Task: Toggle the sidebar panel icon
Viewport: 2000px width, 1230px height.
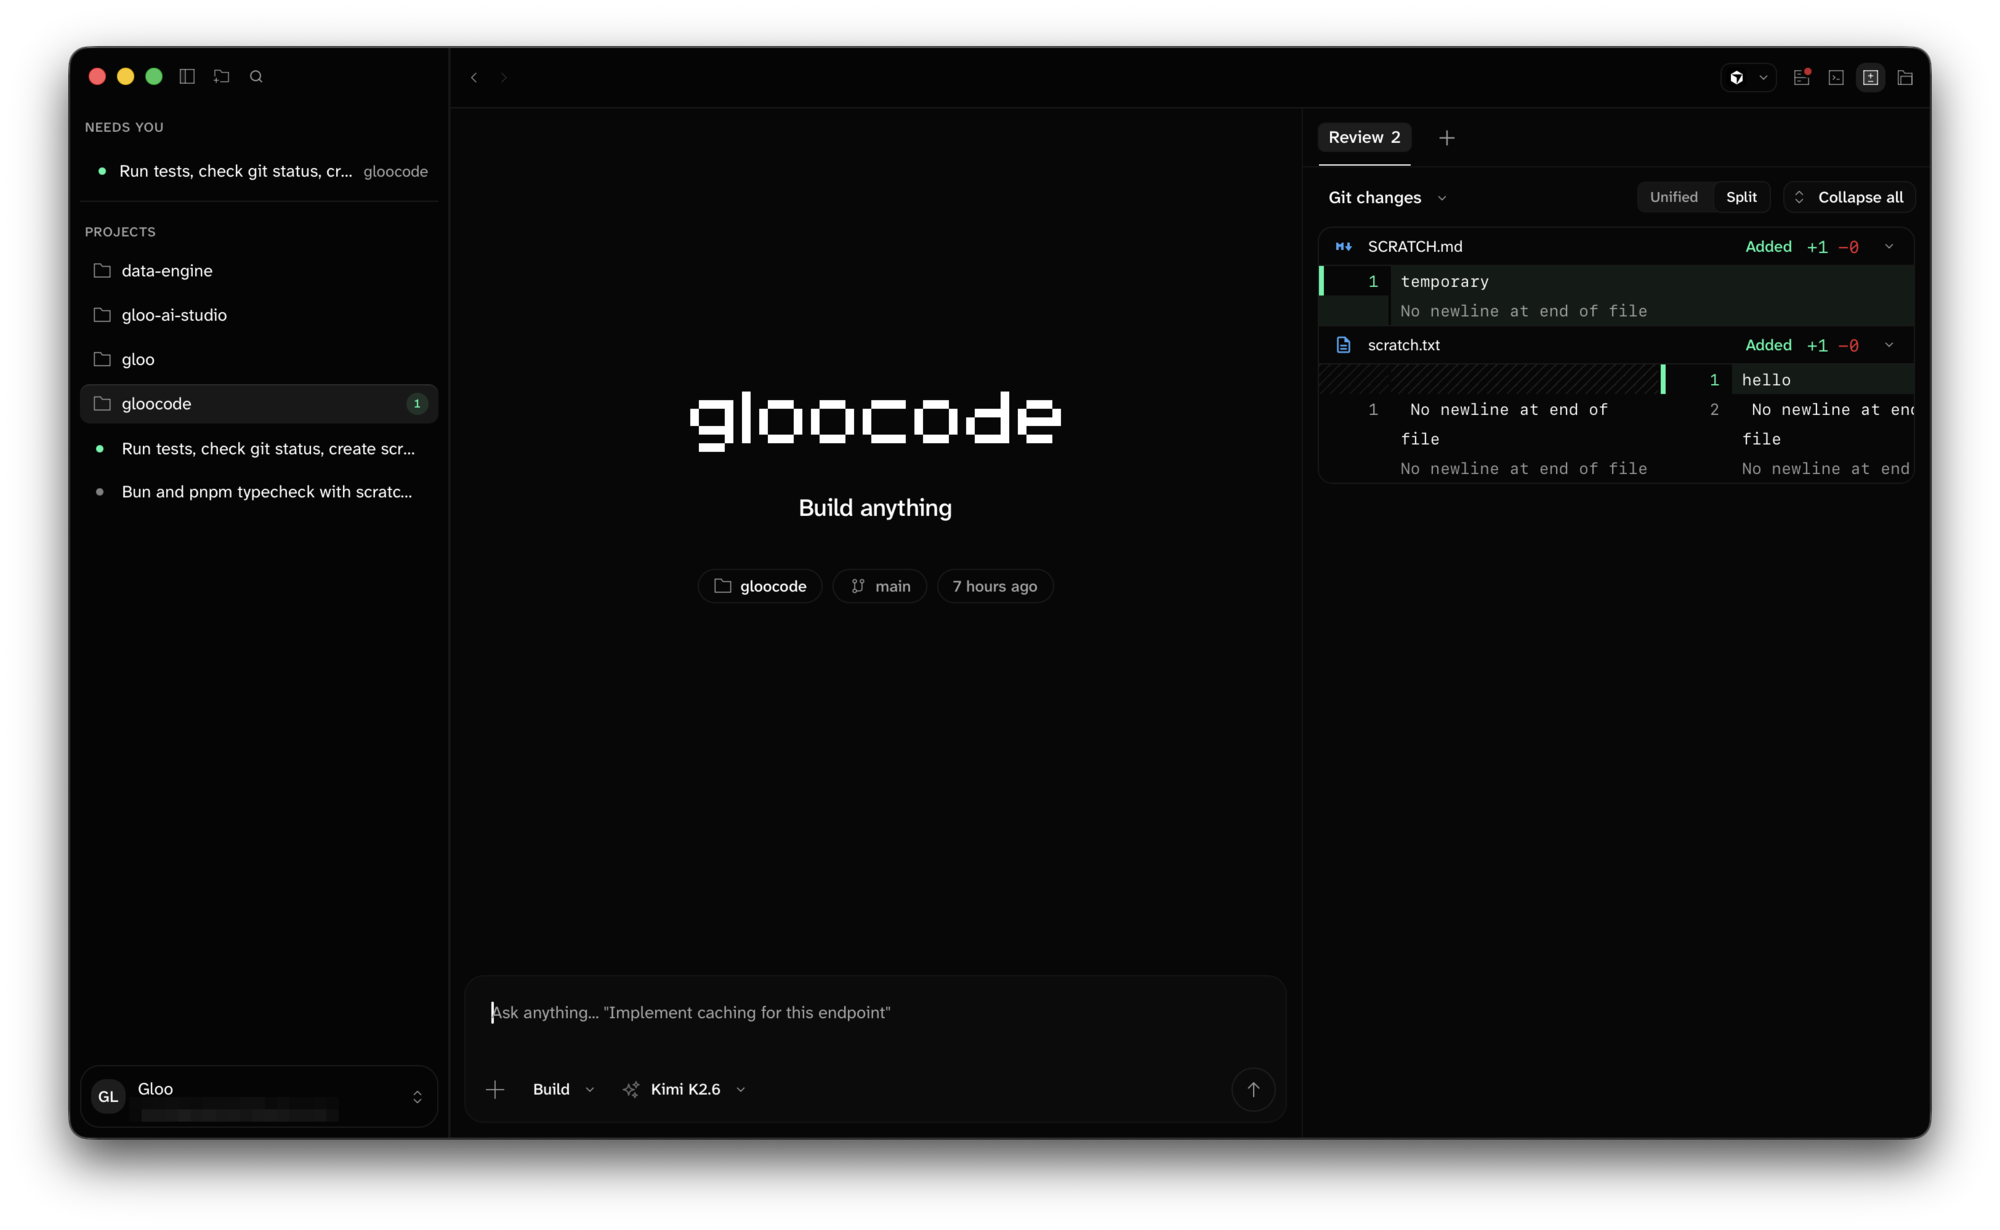Action: pyautogui.click(x=187, y=76)
